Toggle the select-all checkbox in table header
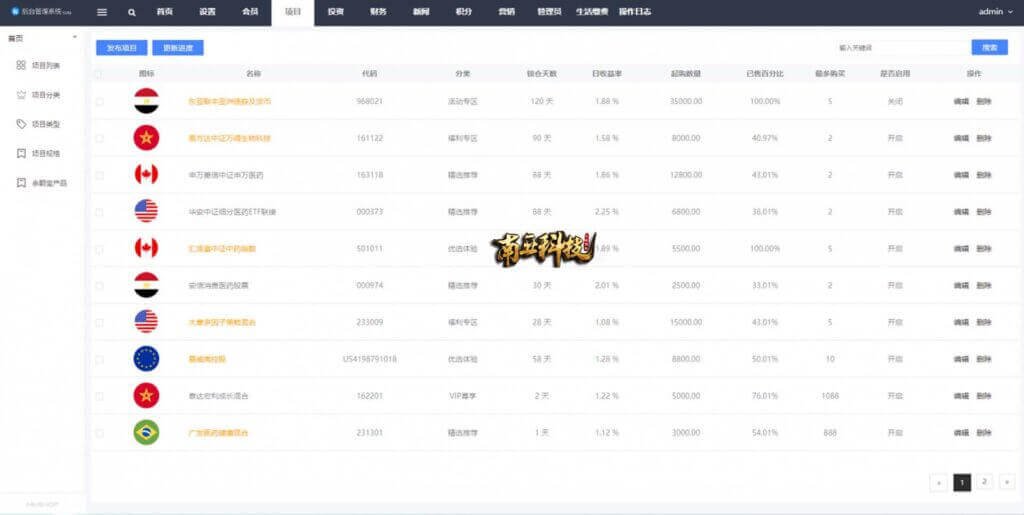 (98, 74)
